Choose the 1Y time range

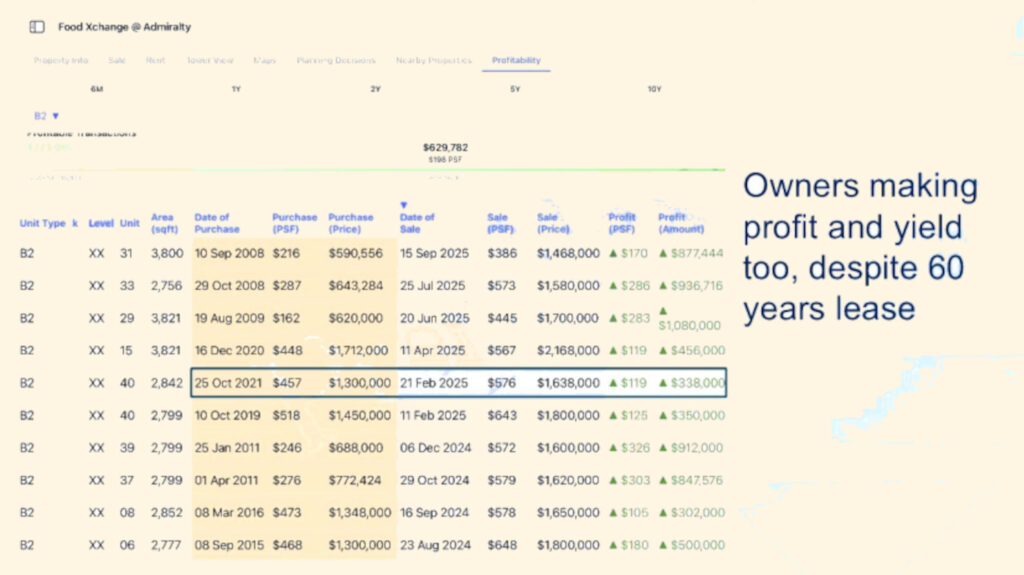236,90
